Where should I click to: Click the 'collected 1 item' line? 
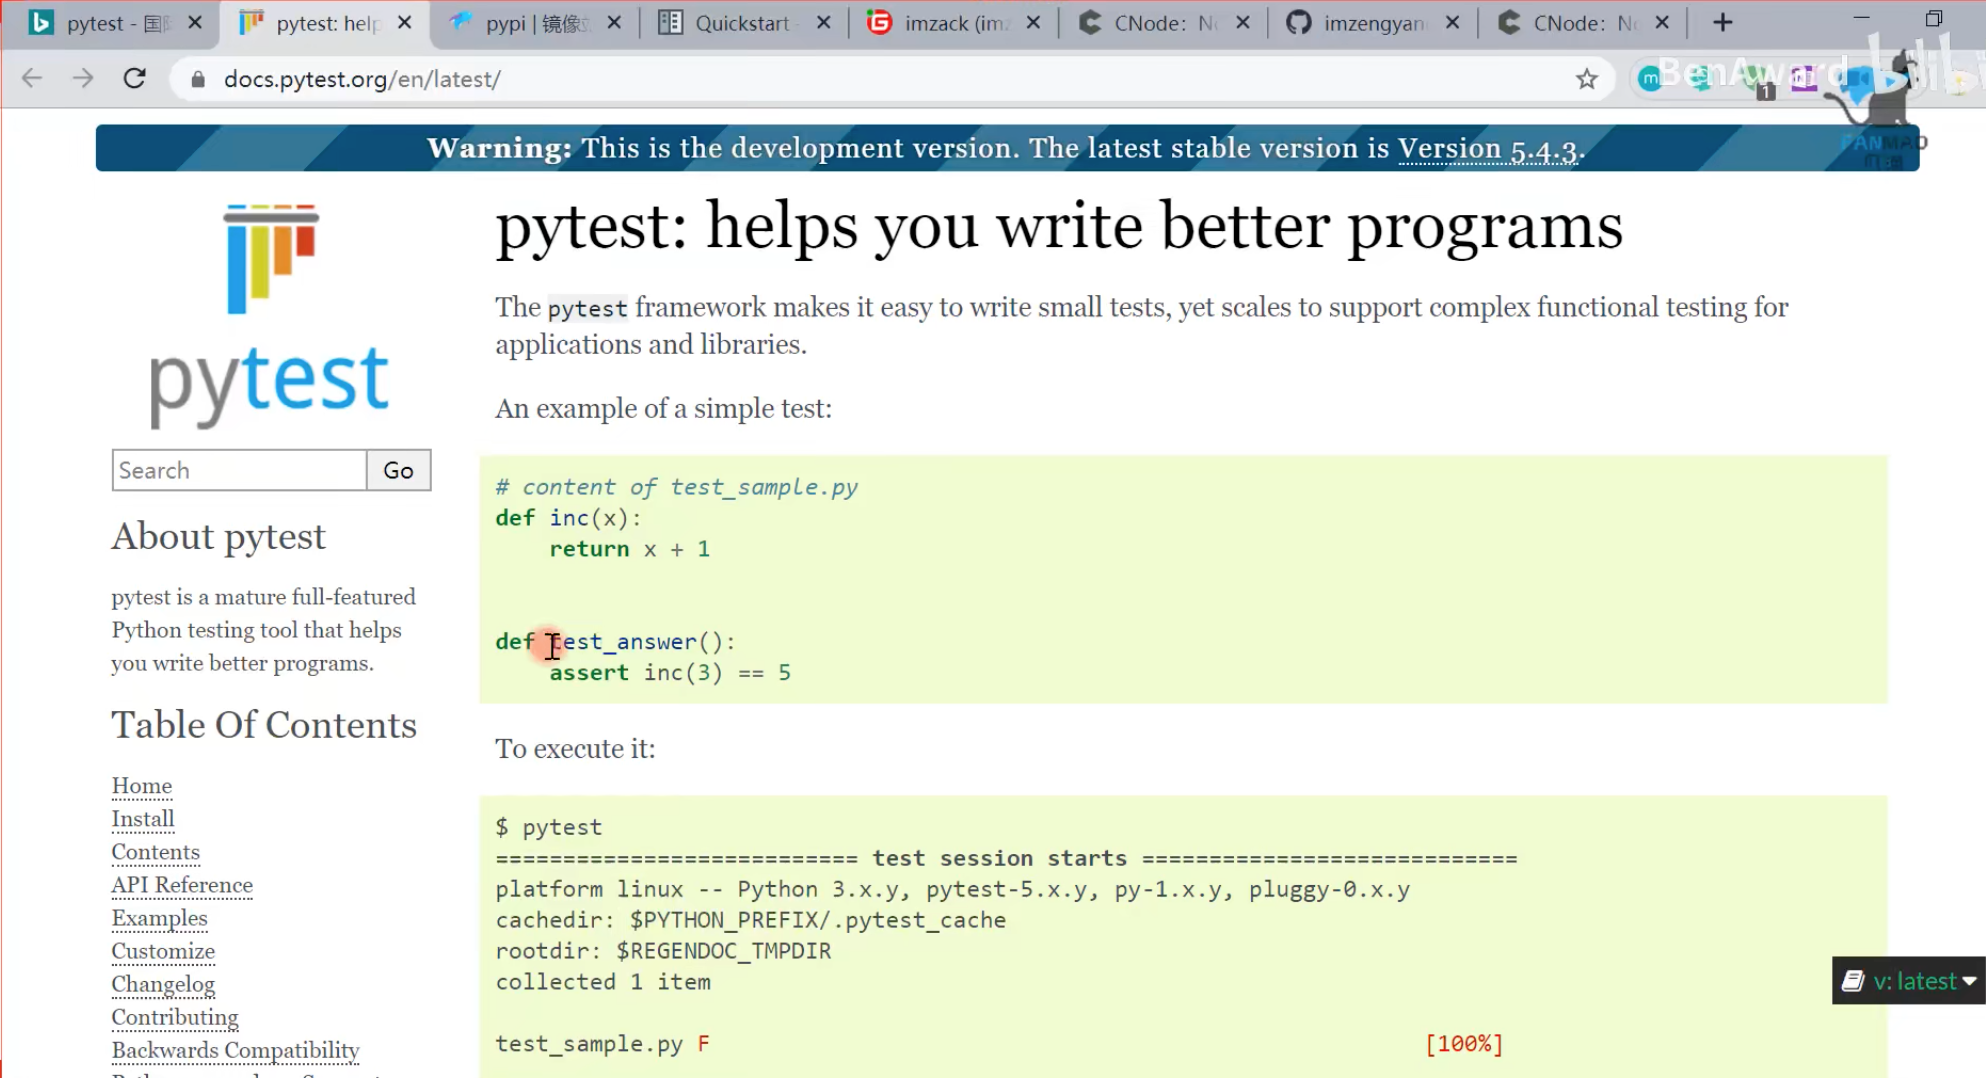coord(603,982)
